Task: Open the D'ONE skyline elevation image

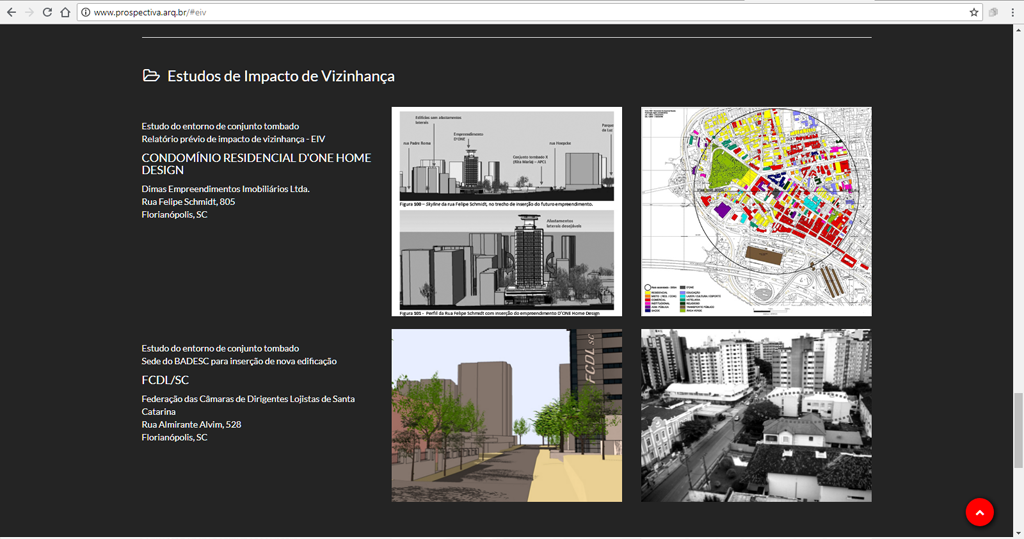Action: (506, 211)
